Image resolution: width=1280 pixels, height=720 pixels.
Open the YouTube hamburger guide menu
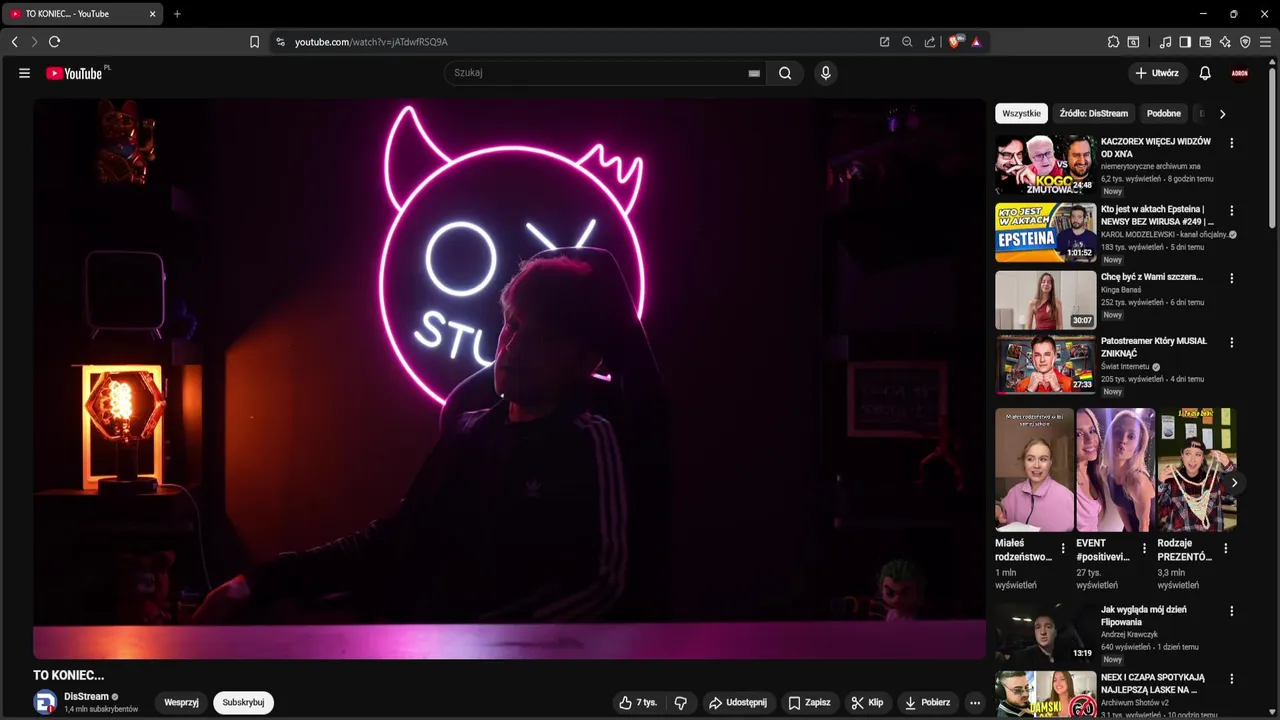[x=24, y=73]
